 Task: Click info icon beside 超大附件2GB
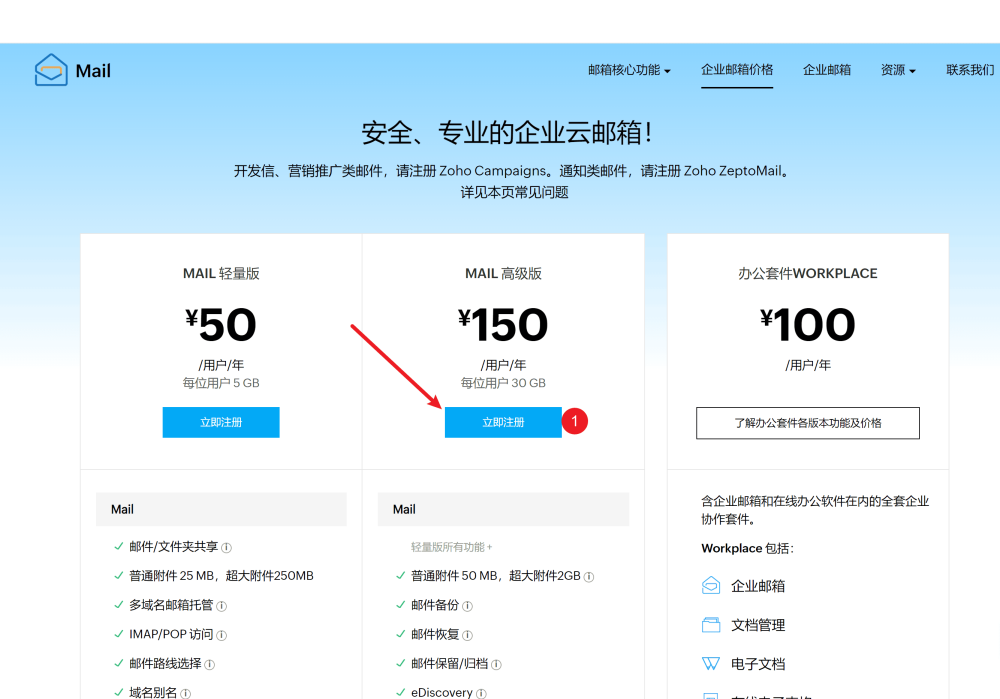[589, 577]
